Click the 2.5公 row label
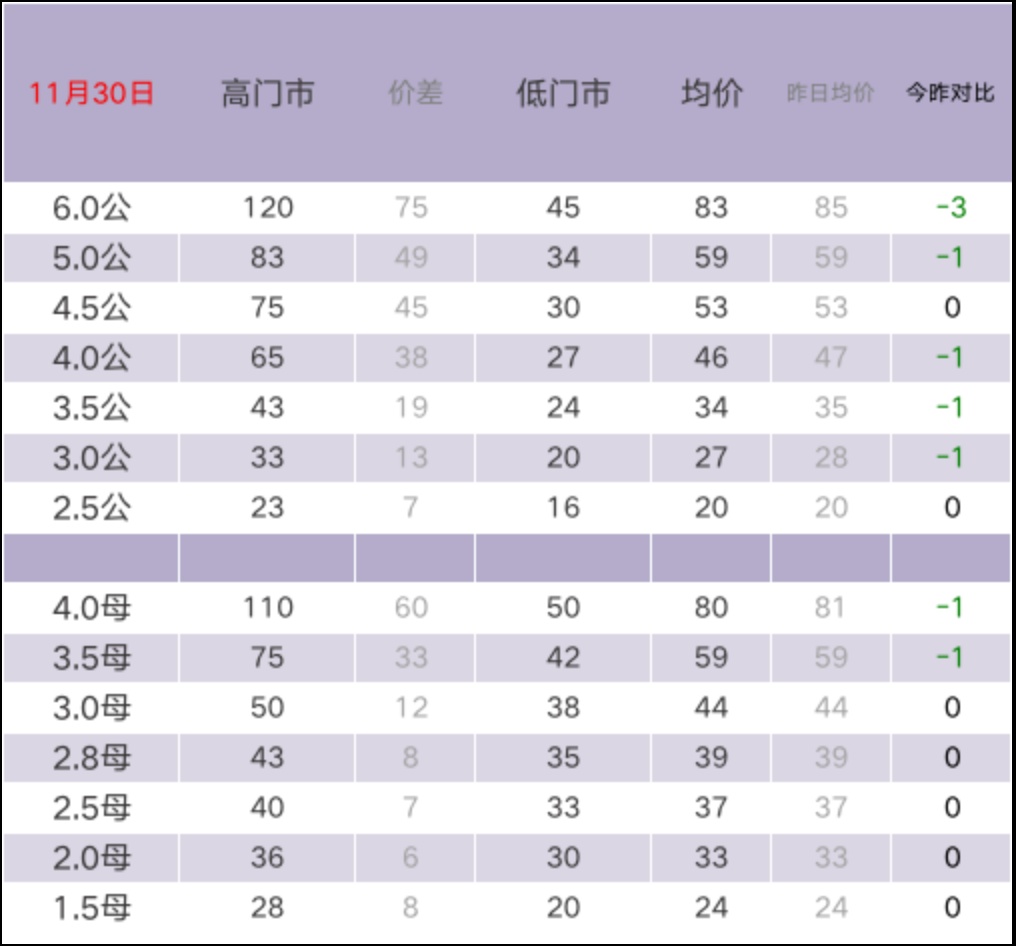The height and width of the screenshot is (946, 1016). click(x=91, y=508)
